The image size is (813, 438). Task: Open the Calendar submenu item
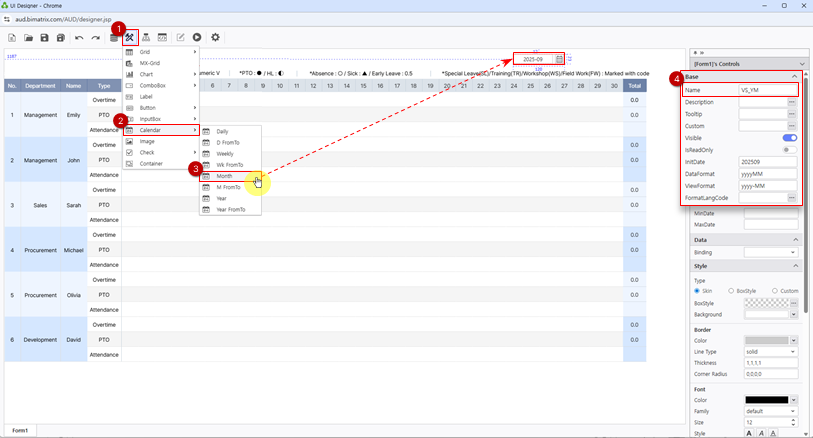(161, 130)
